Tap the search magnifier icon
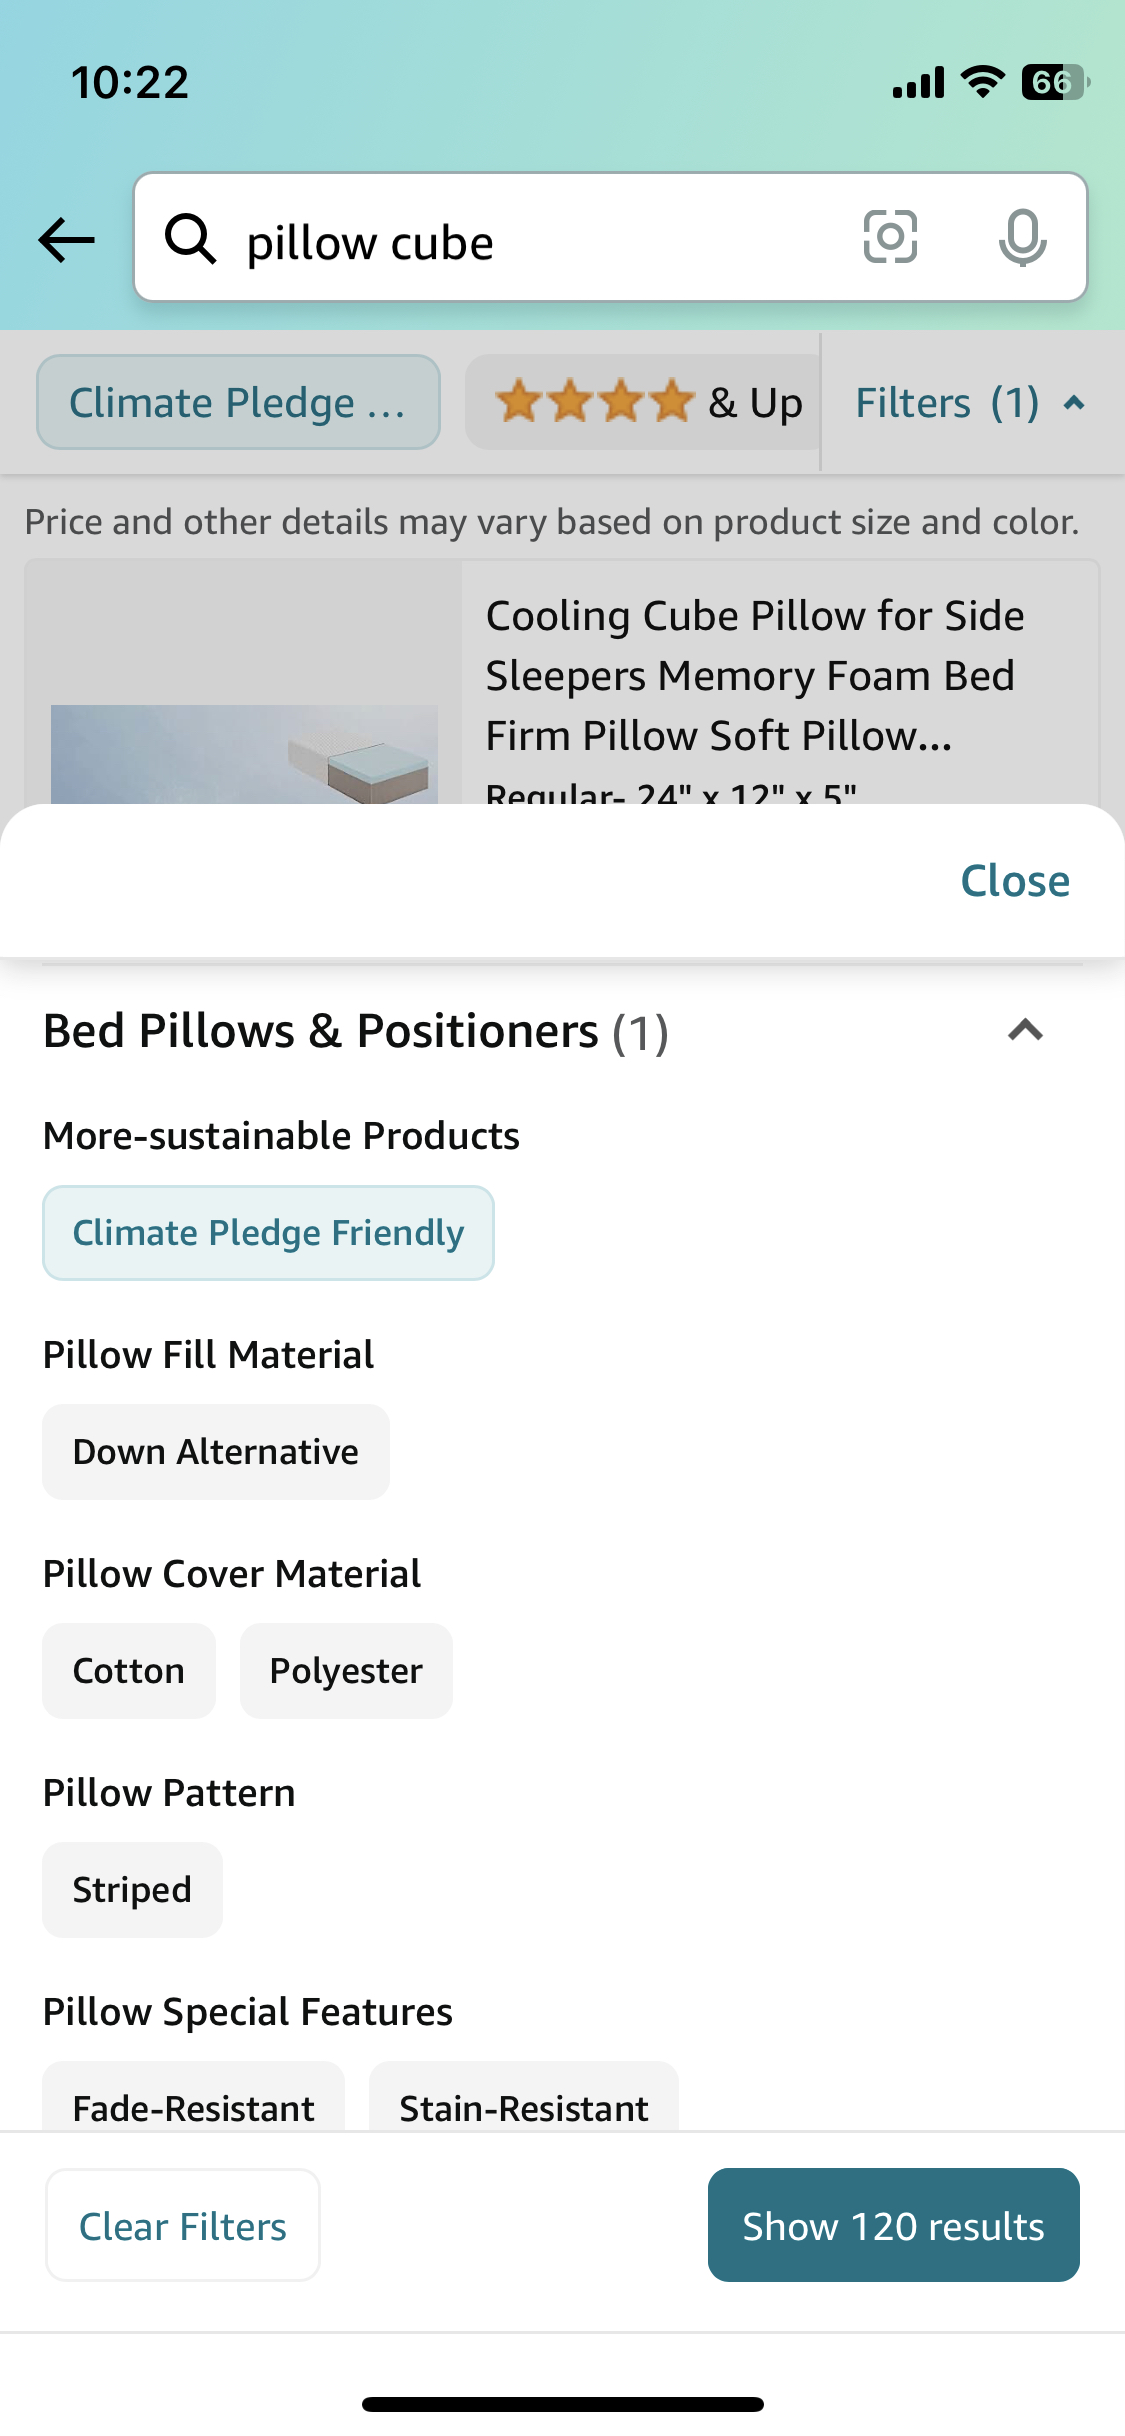This screenshot has height=2436, width=1125. coord(190,240)
